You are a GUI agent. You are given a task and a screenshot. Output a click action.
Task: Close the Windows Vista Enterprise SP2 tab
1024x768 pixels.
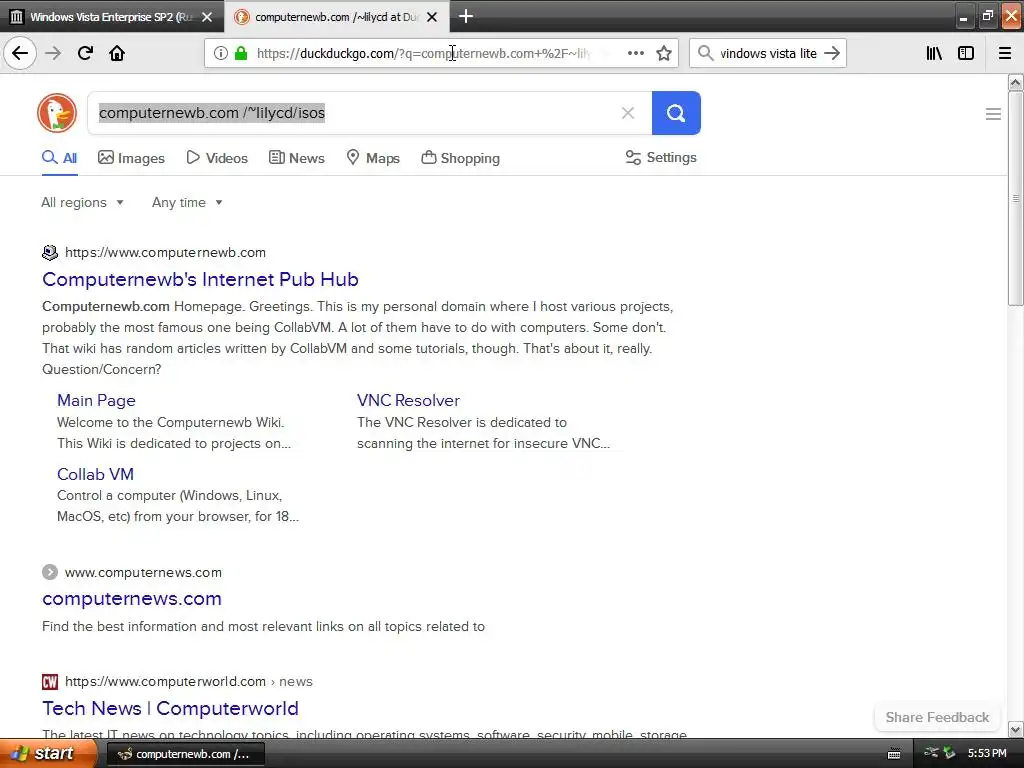pos(207,17)
